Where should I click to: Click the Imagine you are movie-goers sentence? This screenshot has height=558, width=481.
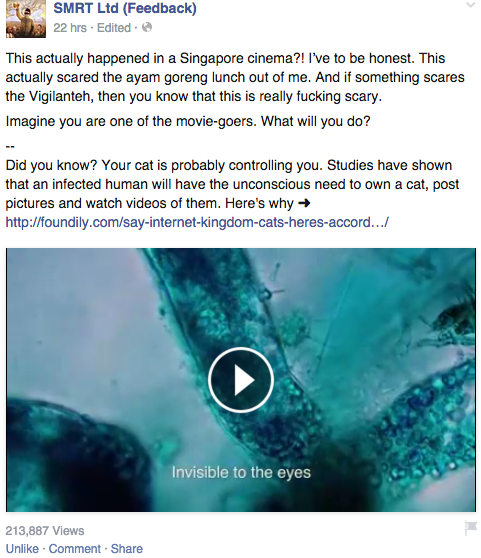point(188,122)
